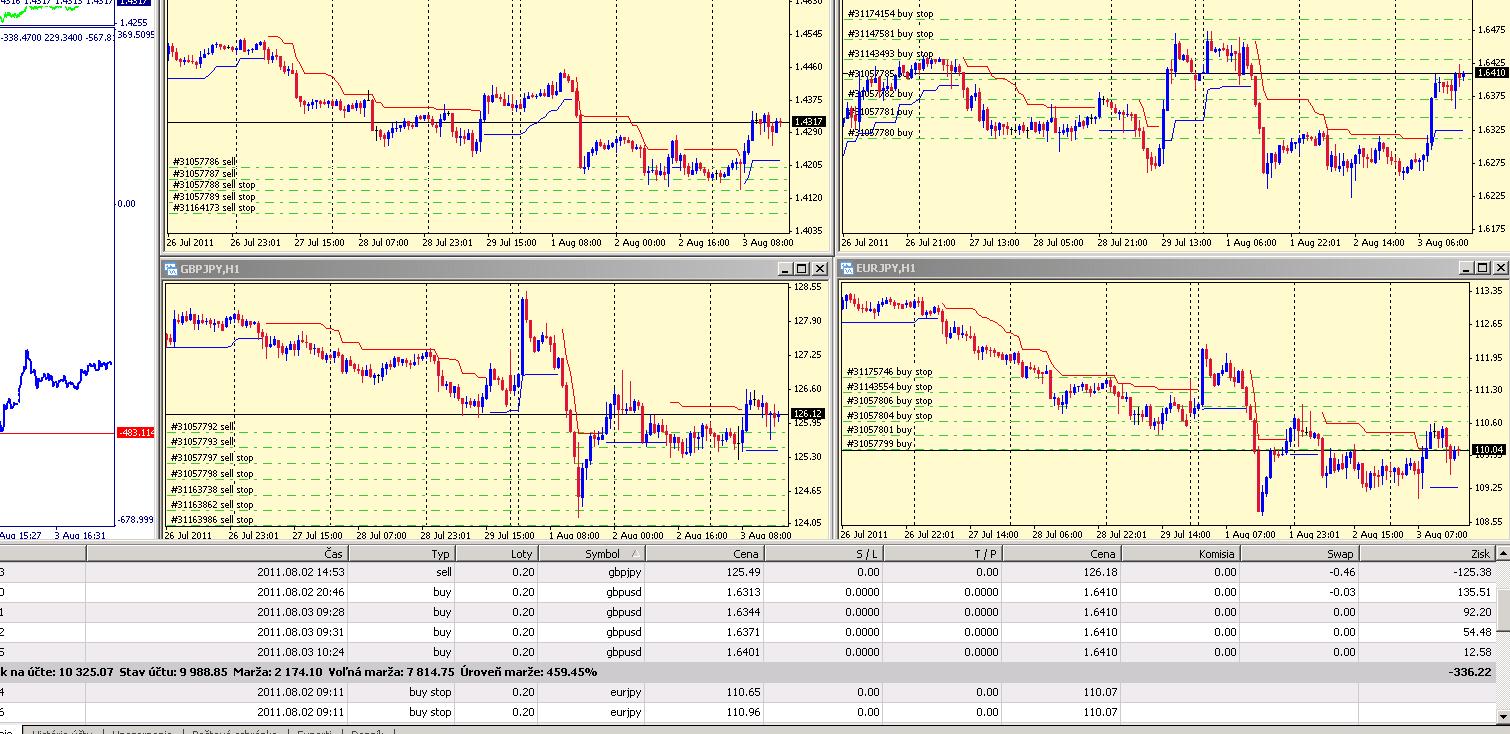This screenshot has width=1510, height=734.
Task: Click the current price tag 126.12 on GBPJPY scale
Action: click(808, 414)
